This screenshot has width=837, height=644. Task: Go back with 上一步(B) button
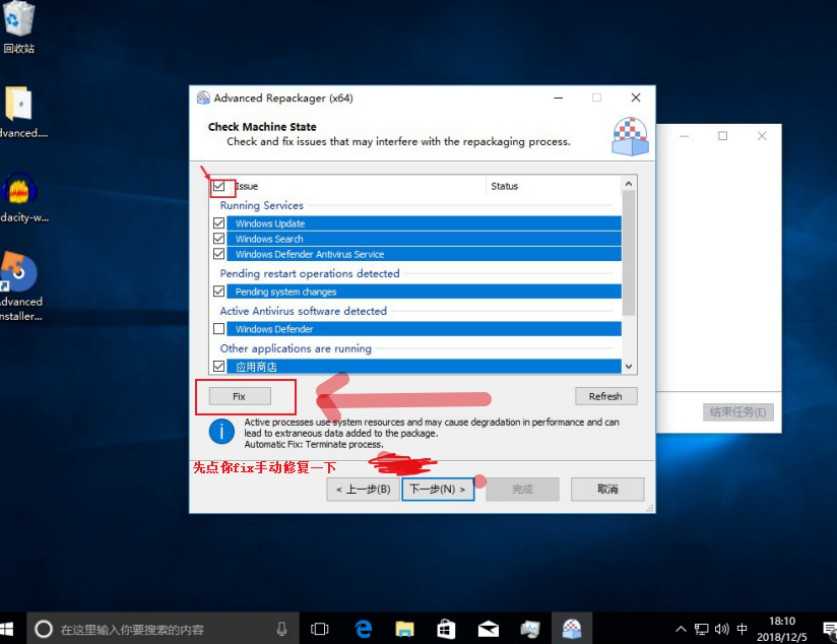coord(364,489)
